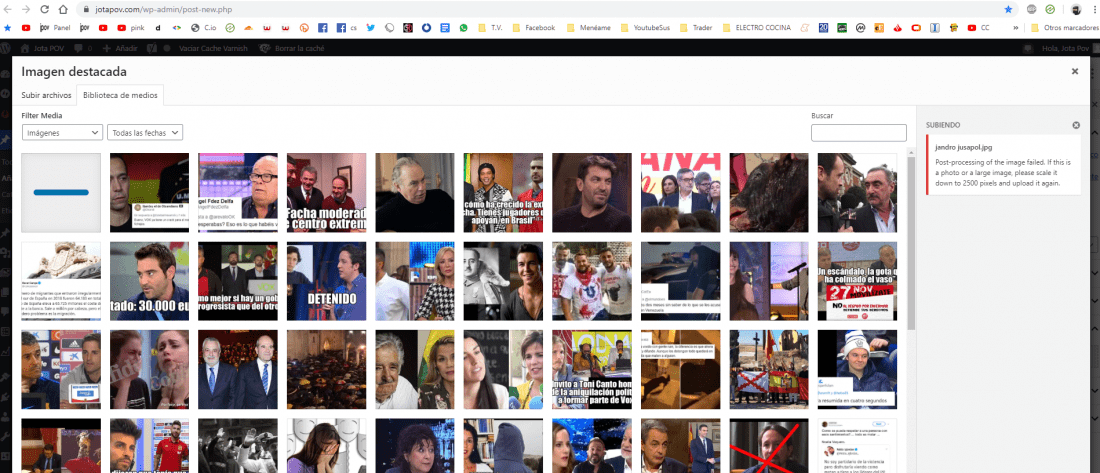Viewport: 1100px width, 473px height.
Task: Open the C.io bookmark
Action: pyautogui.click(x=203, y=28)
